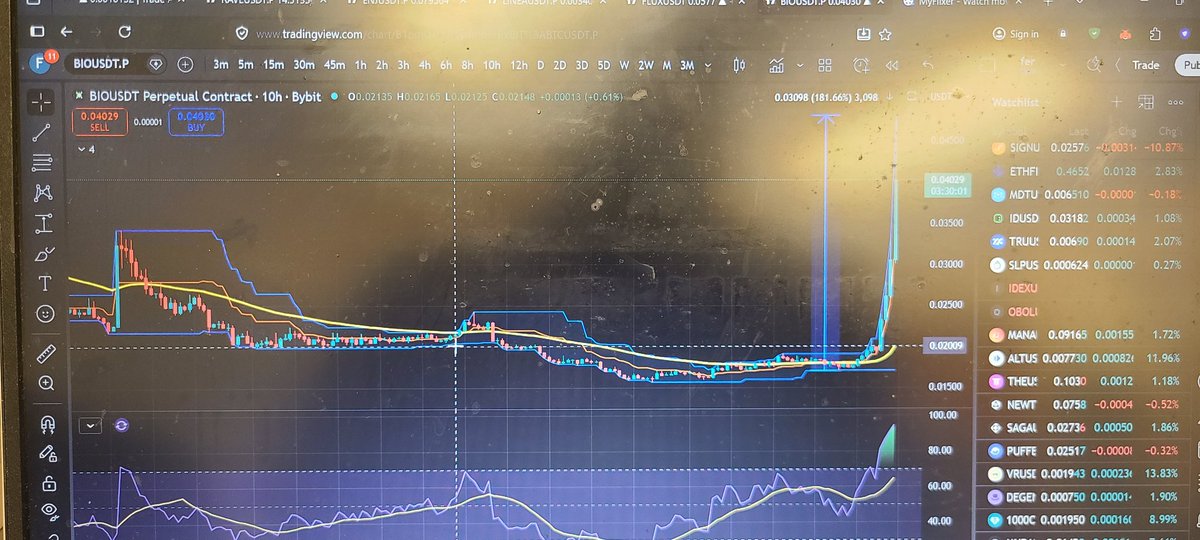This screenshot has height=540, width=1200.
Task: Select the 5m timeframe
Action: [x=246, y=65]
